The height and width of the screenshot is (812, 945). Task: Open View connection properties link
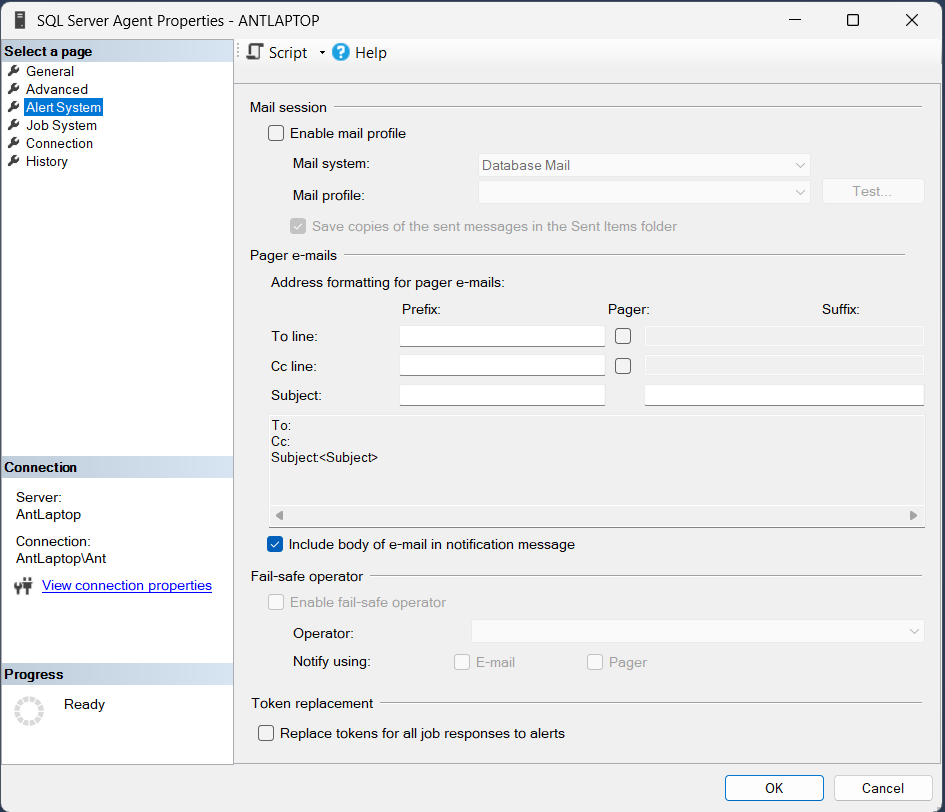127,586
